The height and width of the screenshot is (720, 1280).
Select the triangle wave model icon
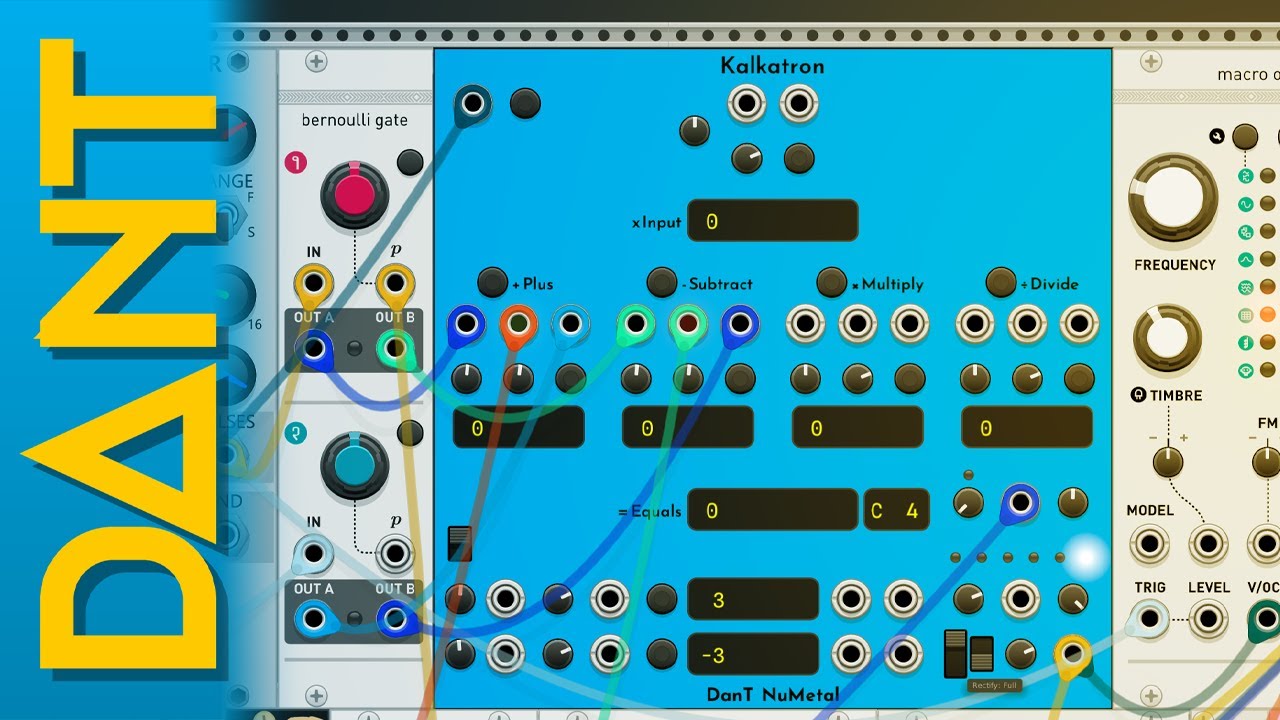[x=1246, y=260]
